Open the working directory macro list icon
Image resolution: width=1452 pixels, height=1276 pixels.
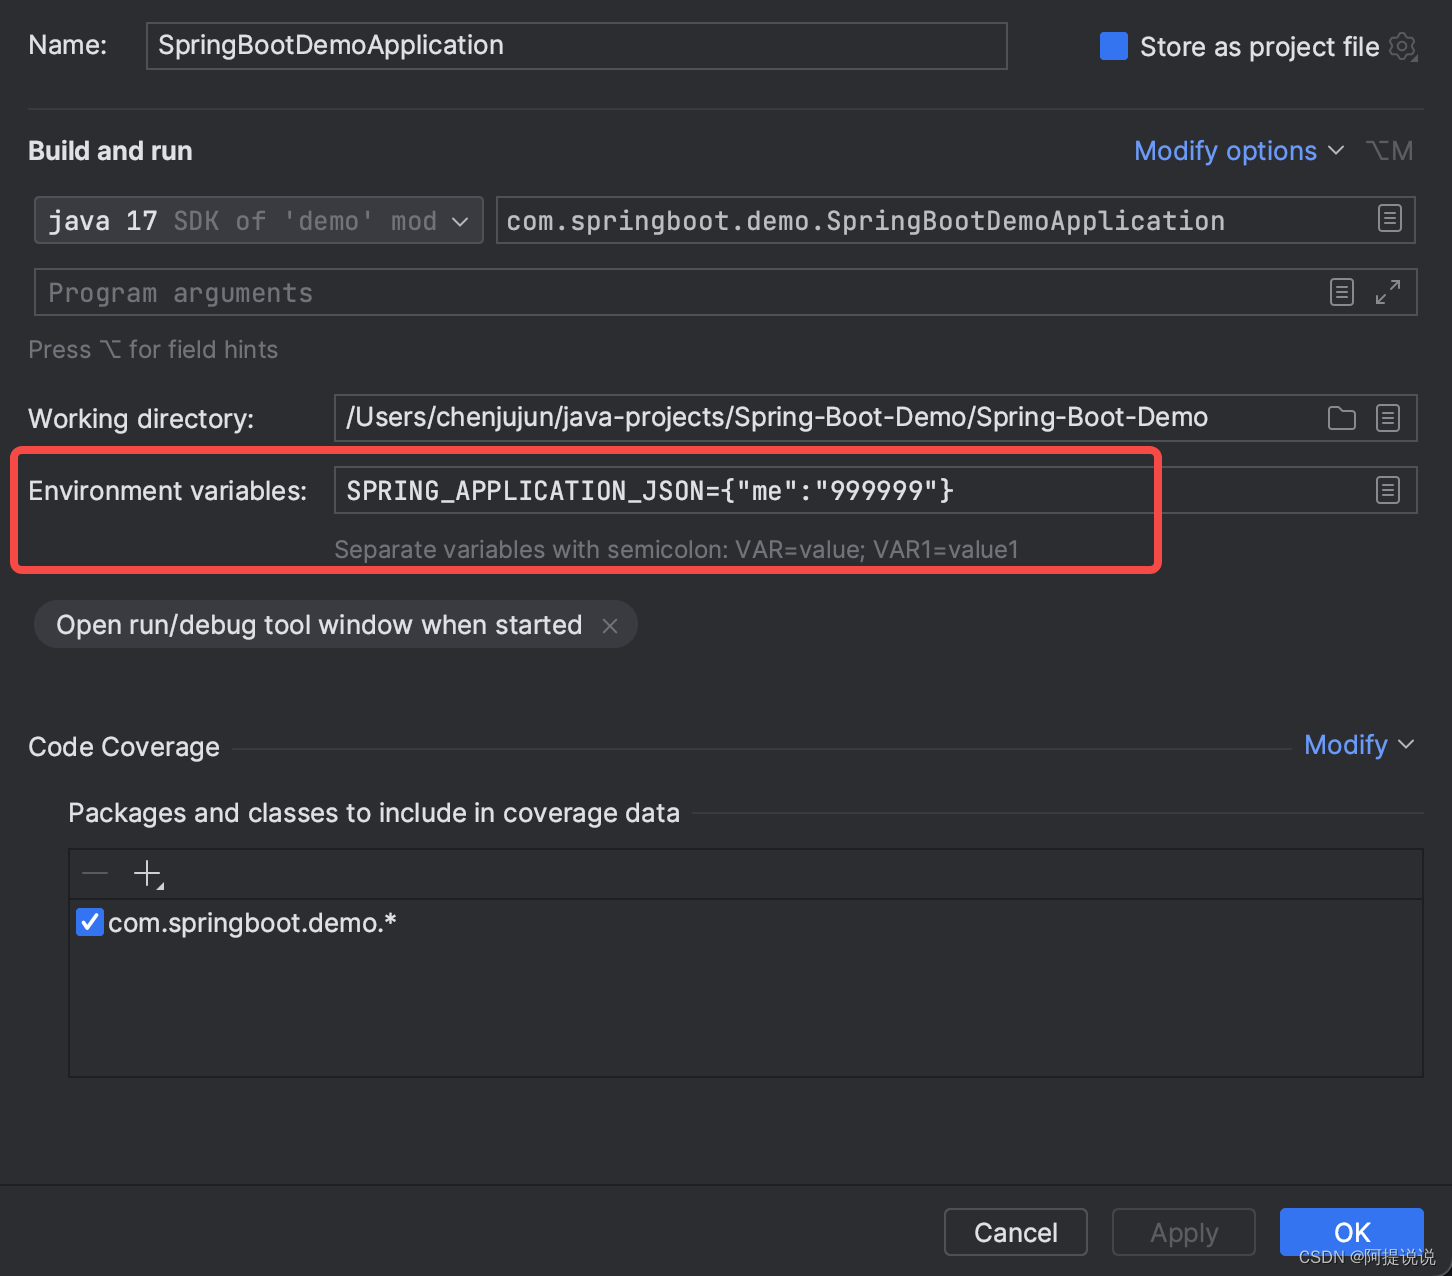[1388, 418]
